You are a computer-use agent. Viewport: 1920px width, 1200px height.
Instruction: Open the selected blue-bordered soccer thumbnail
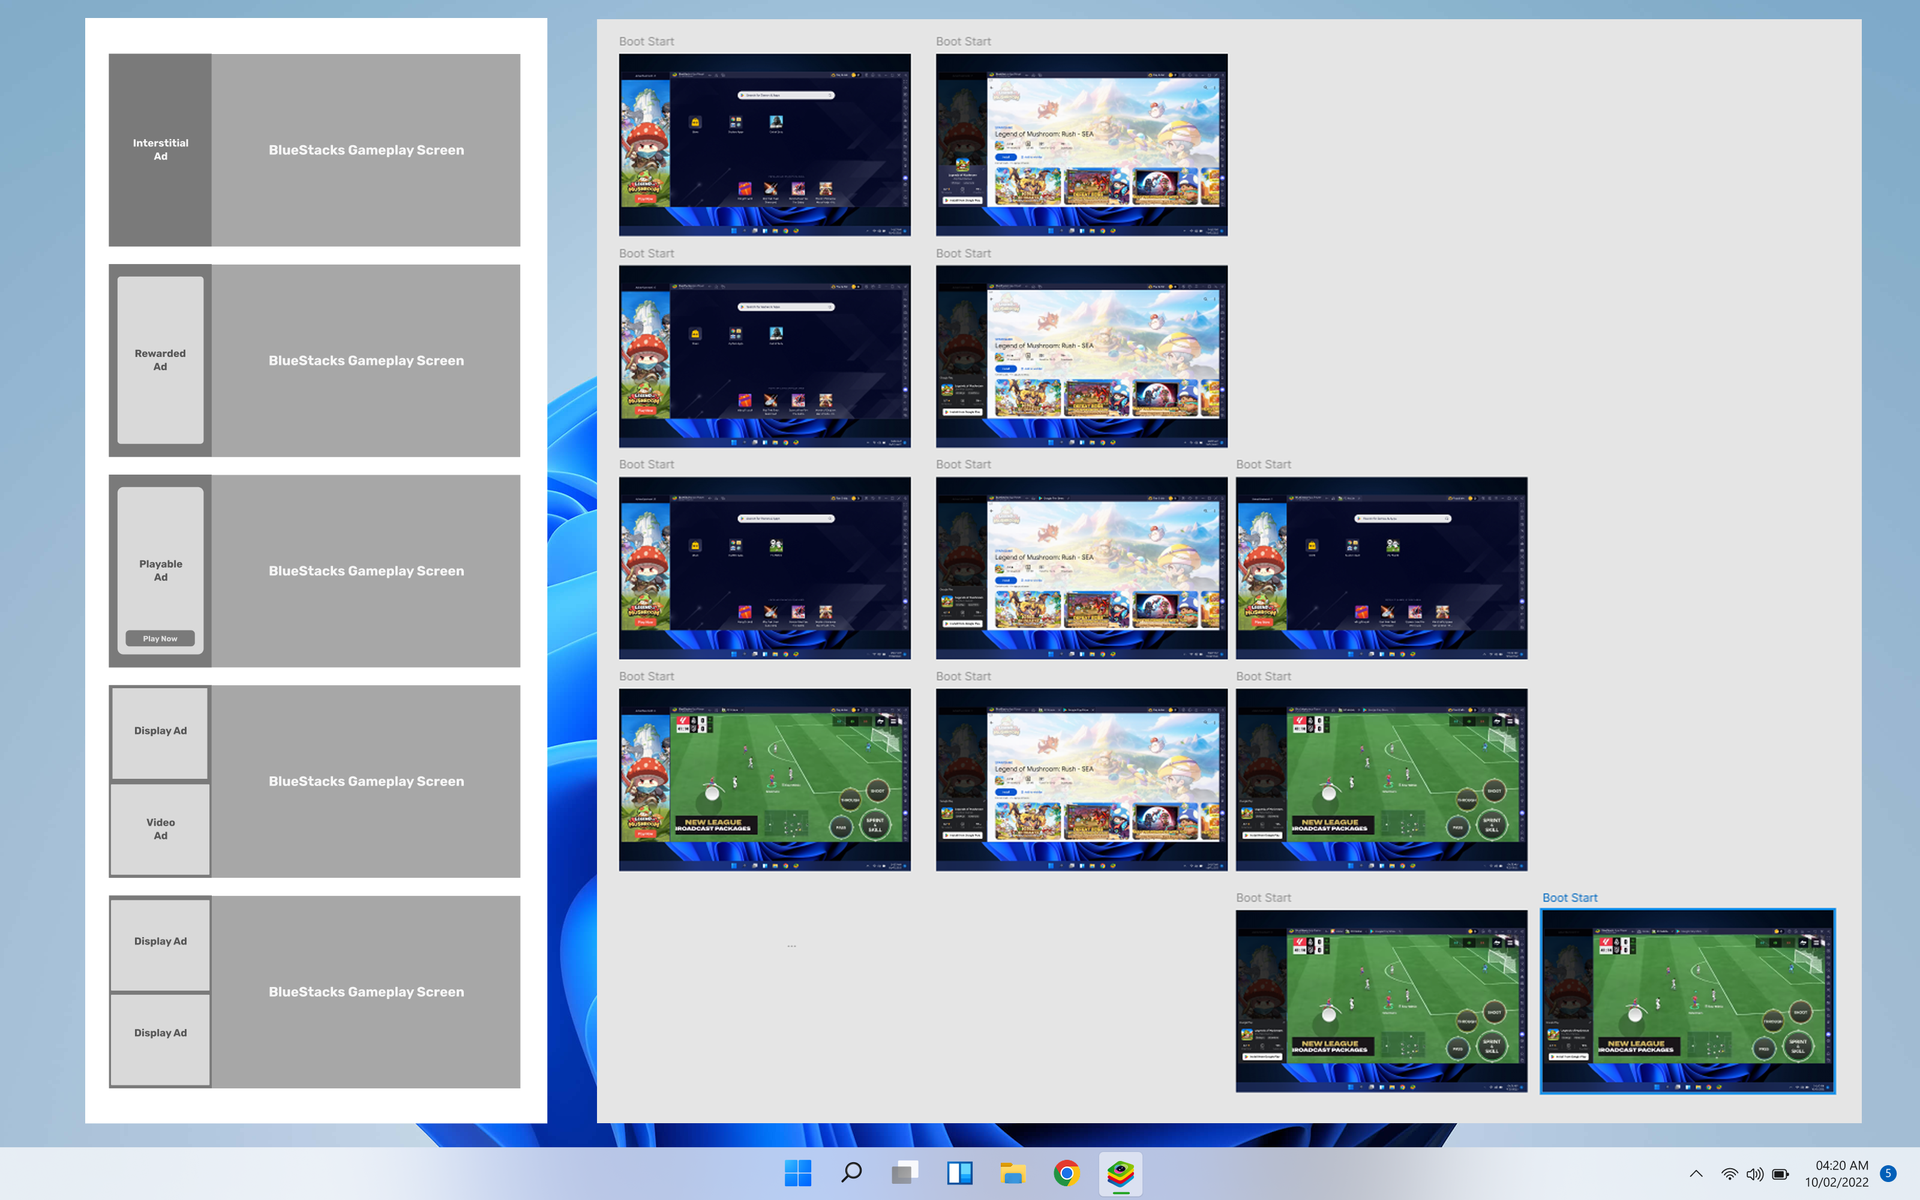(1688, 1001)
